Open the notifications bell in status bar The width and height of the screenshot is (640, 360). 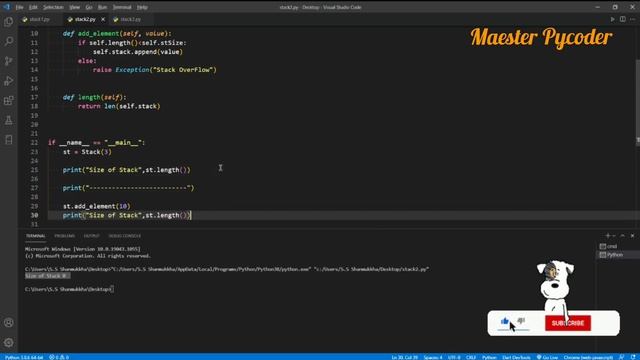pyautogui.click(x=632, y=357)
